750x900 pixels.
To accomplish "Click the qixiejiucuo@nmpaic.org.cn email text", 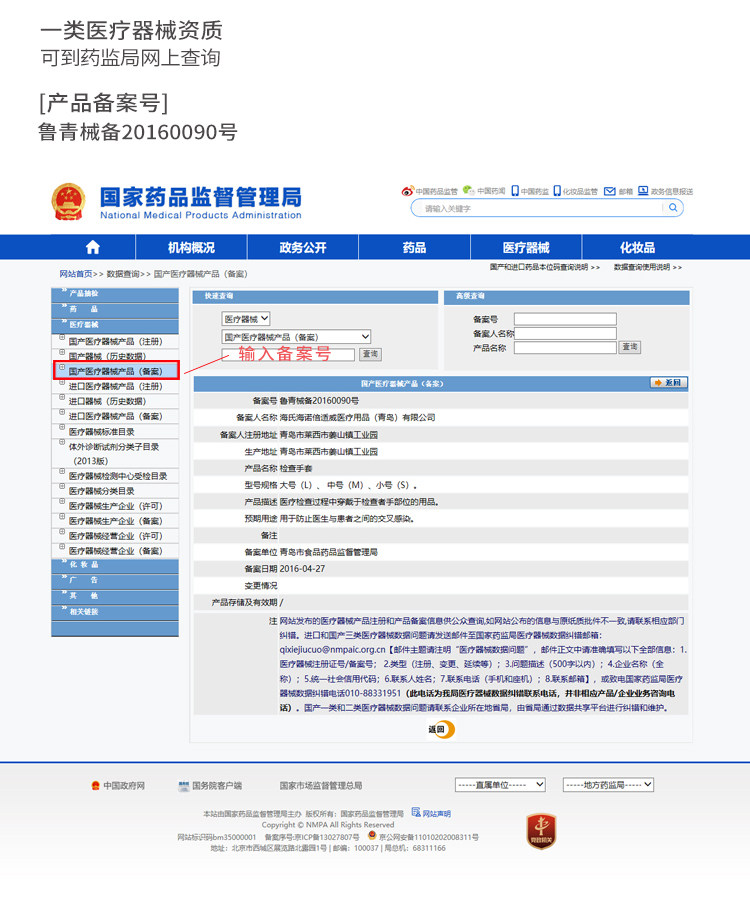I will click(333, 649).
